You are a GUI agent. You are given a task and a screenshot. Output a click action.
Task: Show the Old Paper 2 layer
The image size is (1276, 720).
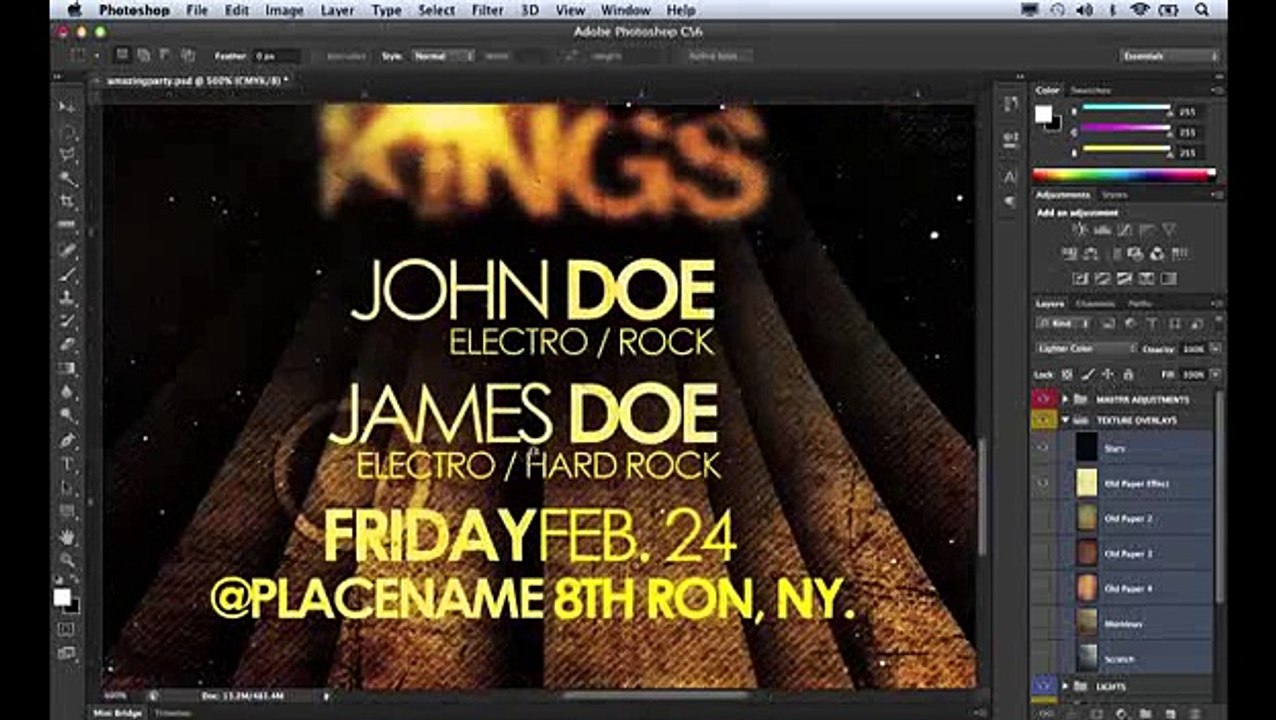(x=1044, y=518)
